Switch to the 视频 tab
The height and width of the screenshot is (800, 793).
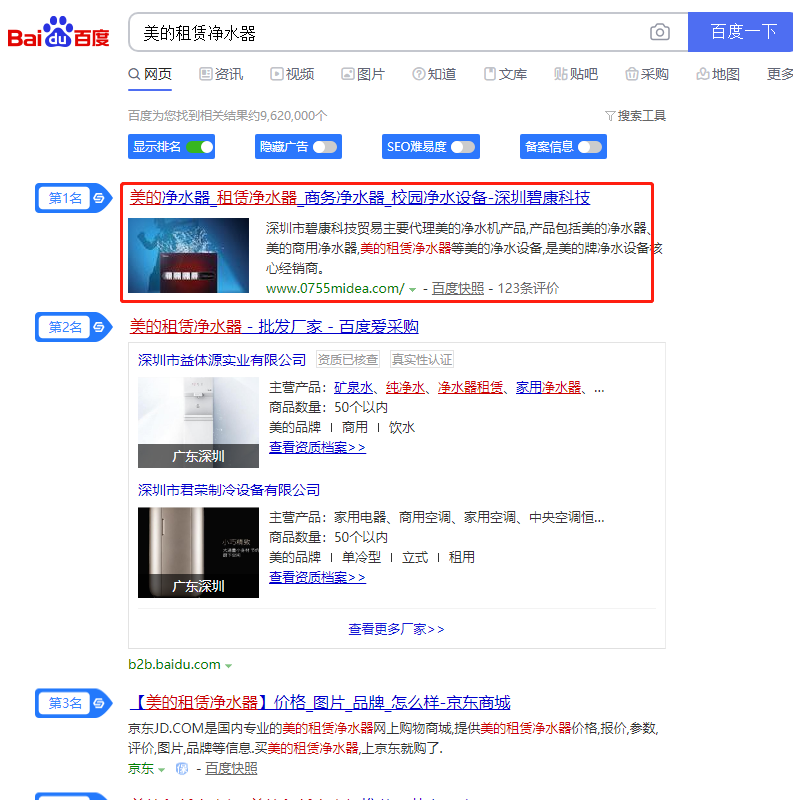[292, 74]
